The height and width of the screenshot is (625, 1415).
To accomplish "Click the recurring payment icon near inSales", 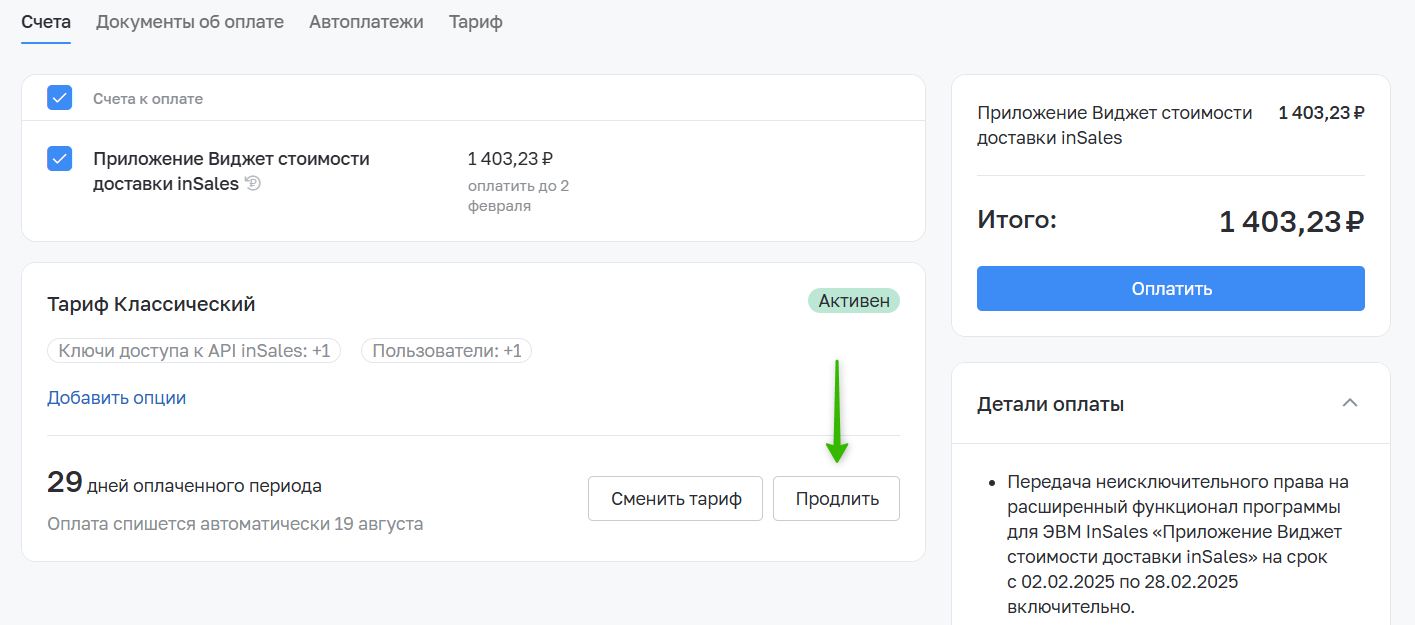I will coord(253,183).
